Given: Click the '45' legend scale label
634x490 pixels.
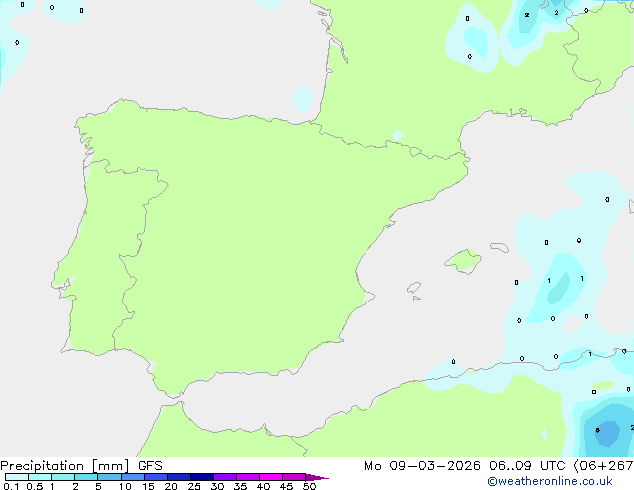Looking at the screenshot, I should [x=286, y=486].
